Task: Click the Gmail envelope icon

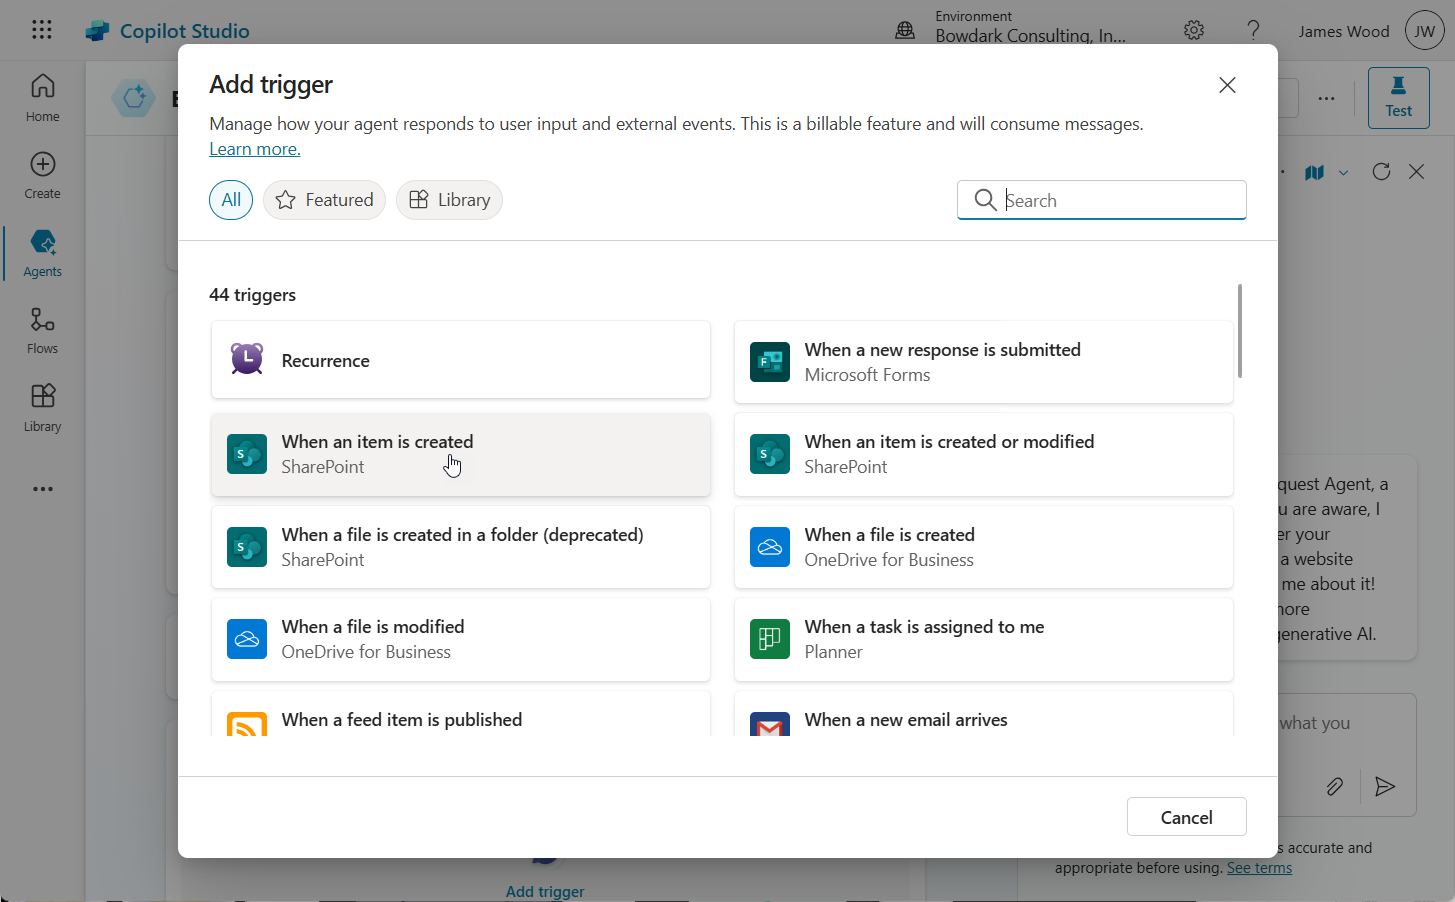Action: 770,724
